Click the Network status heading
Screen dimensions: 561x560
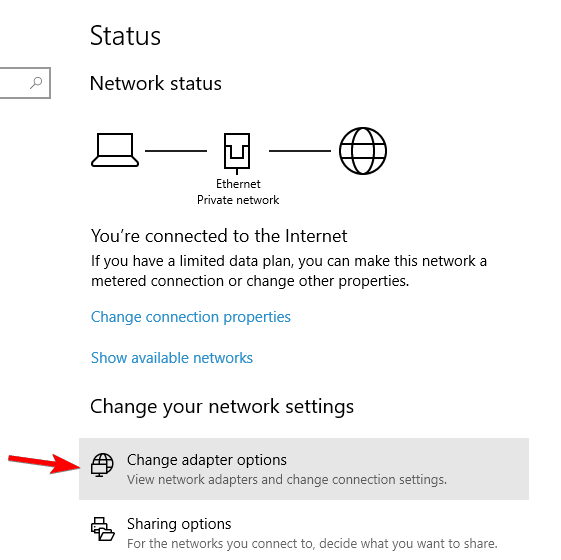click(x=156, y=83)
